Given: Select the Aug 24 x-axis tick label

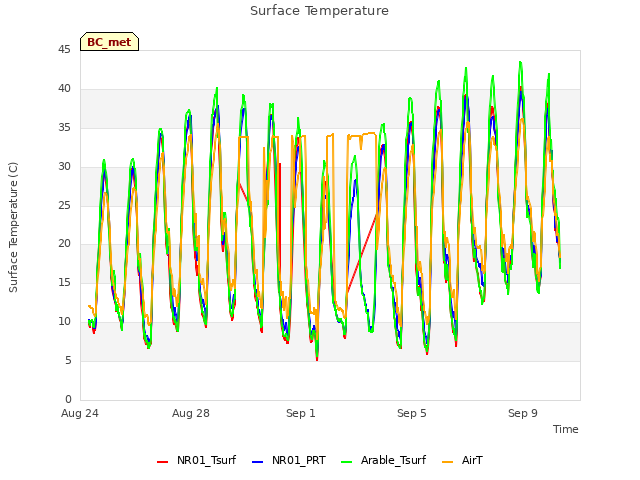Looking at the screenshot, I should point(80,413).
